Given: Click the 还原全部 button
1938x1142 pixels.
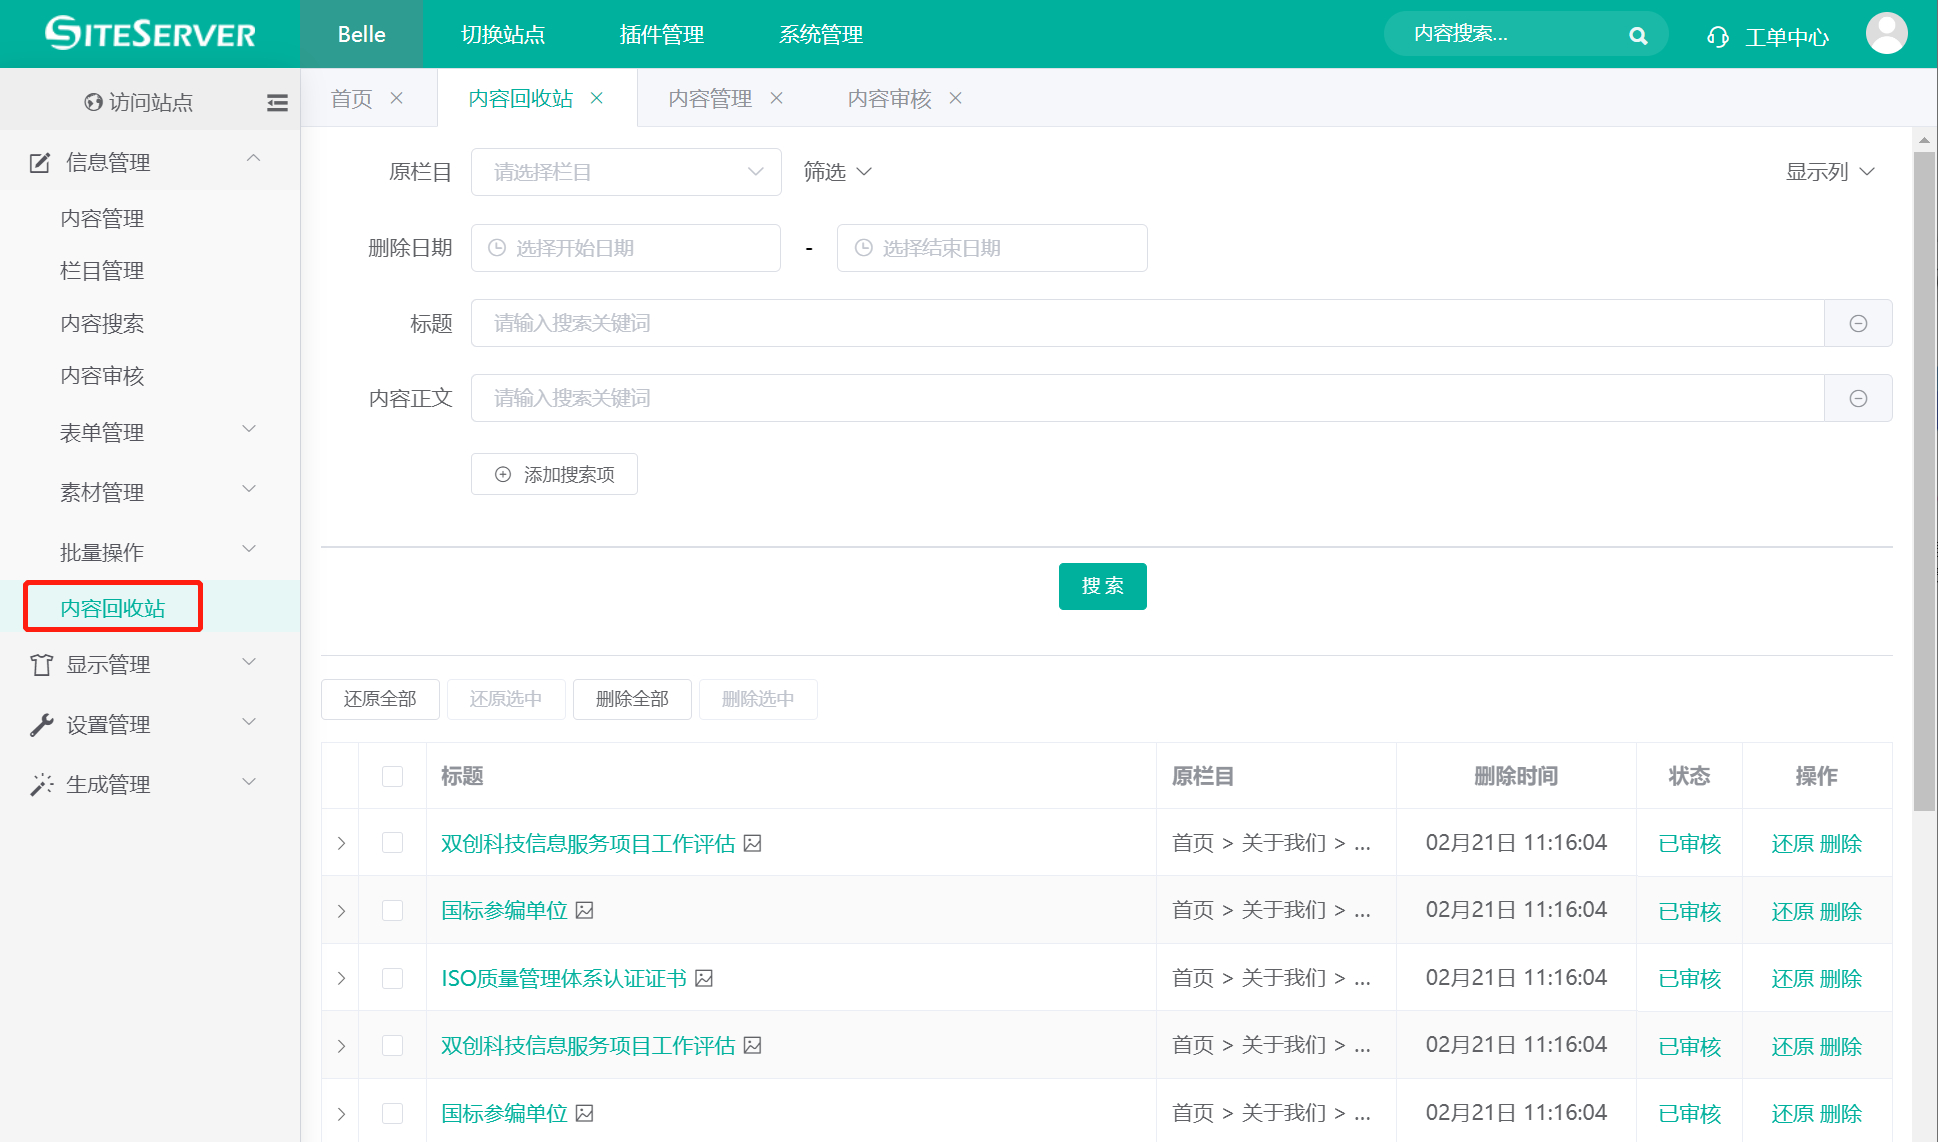Looking at the screenshot, I should (380, 699).
